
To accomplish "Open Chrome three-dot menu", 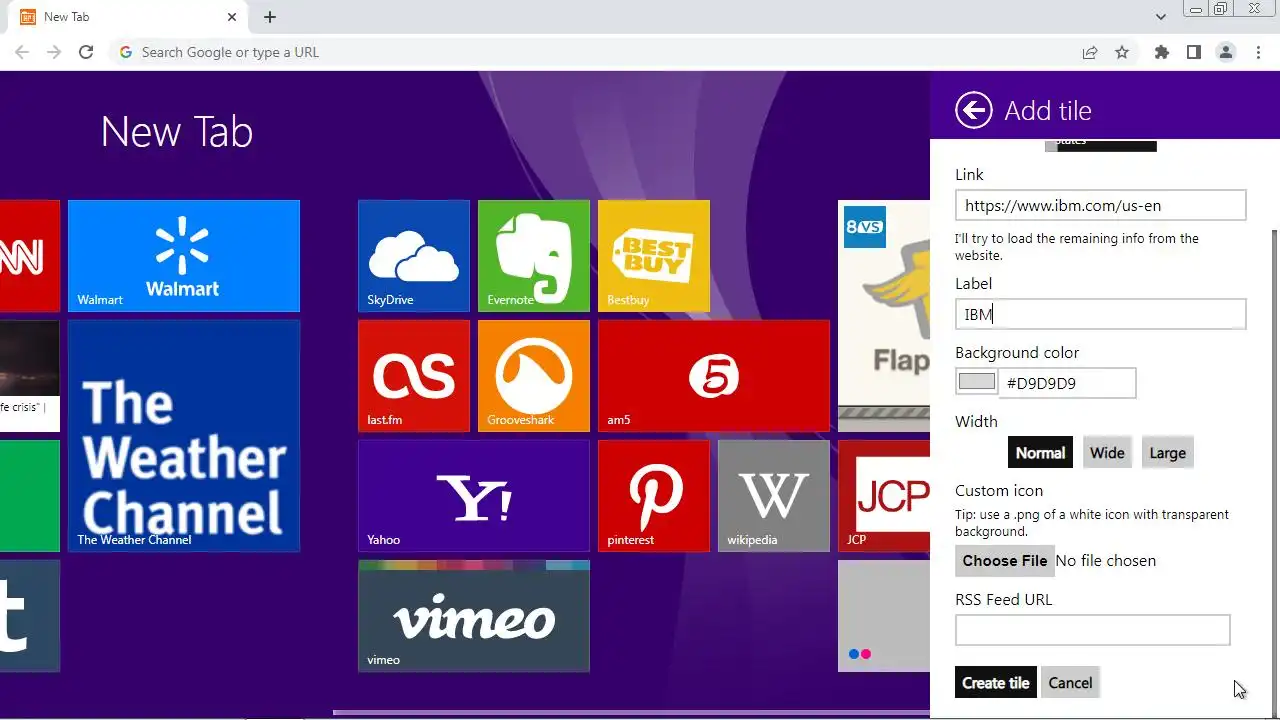I will (x=1258, y=52).
